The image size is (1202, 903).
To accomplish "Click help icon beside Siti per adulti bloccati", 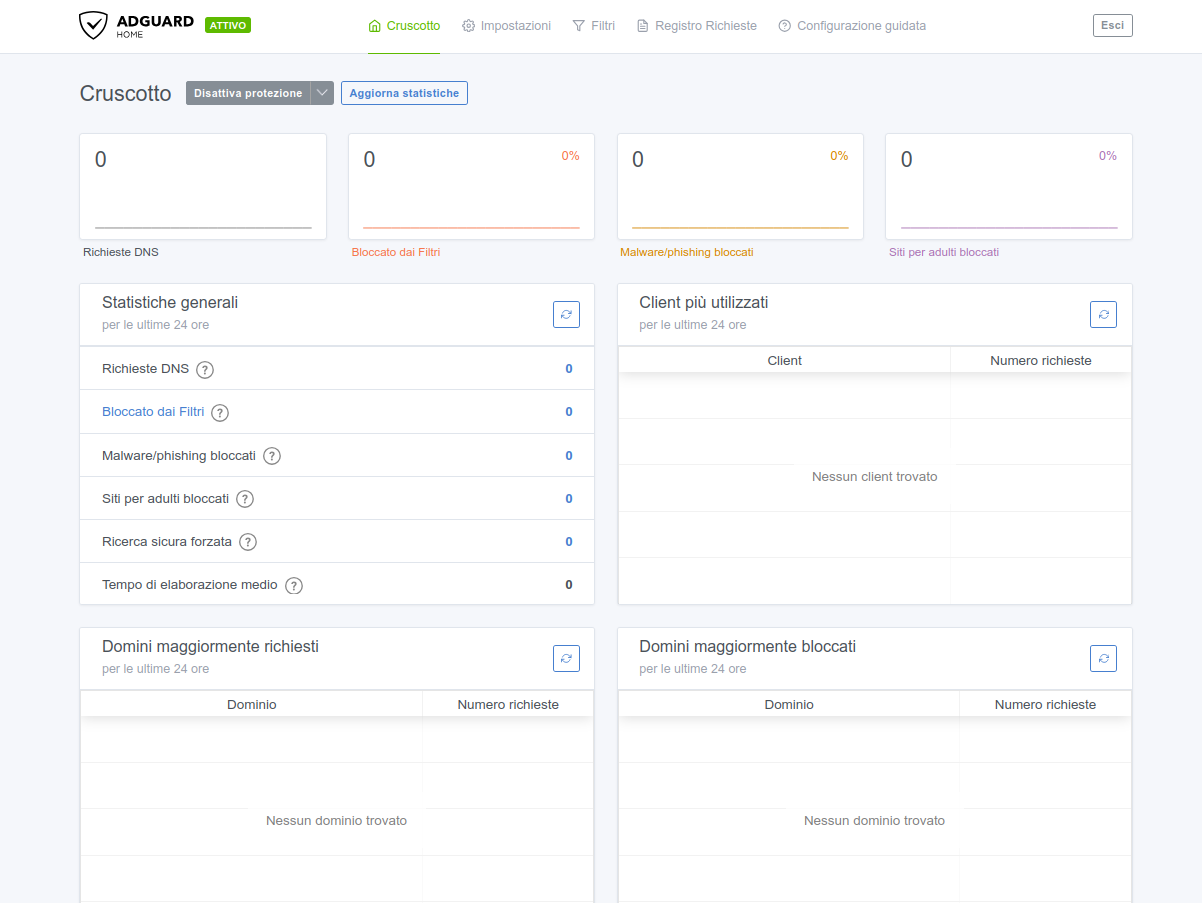I will coord(245,499).
